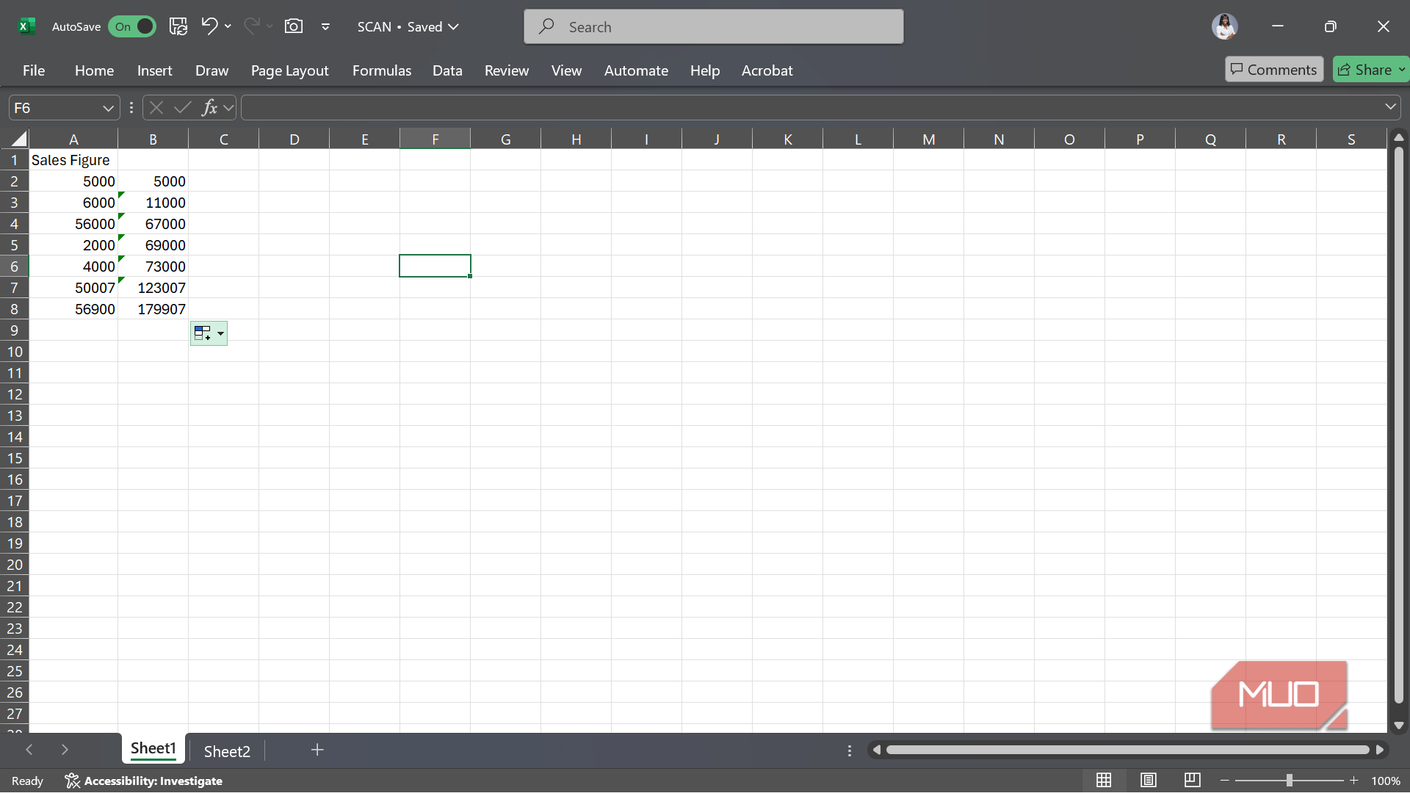
Task: Click the Comments button
Action: click(x=1274, y=69)
